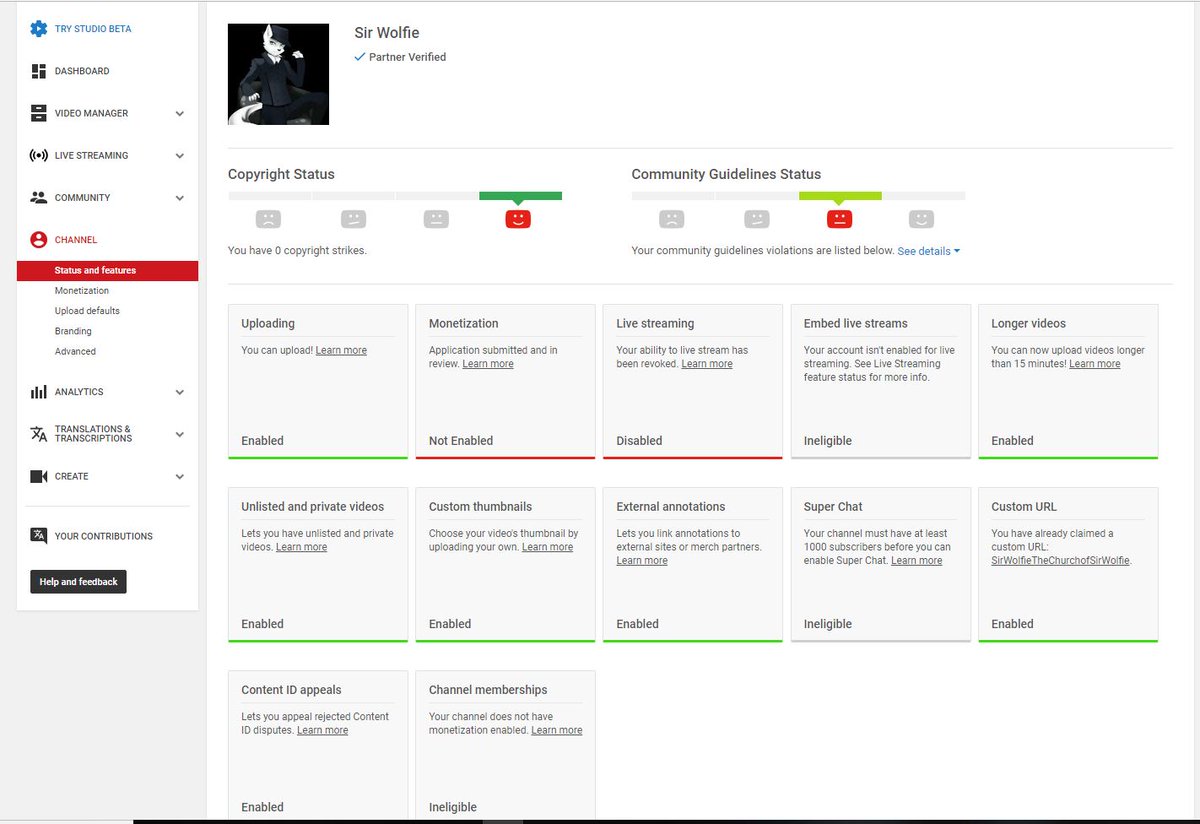Screen dimensions: 1200x824
Task: Expand Translations & Transcriptions section
Action: 180,434
